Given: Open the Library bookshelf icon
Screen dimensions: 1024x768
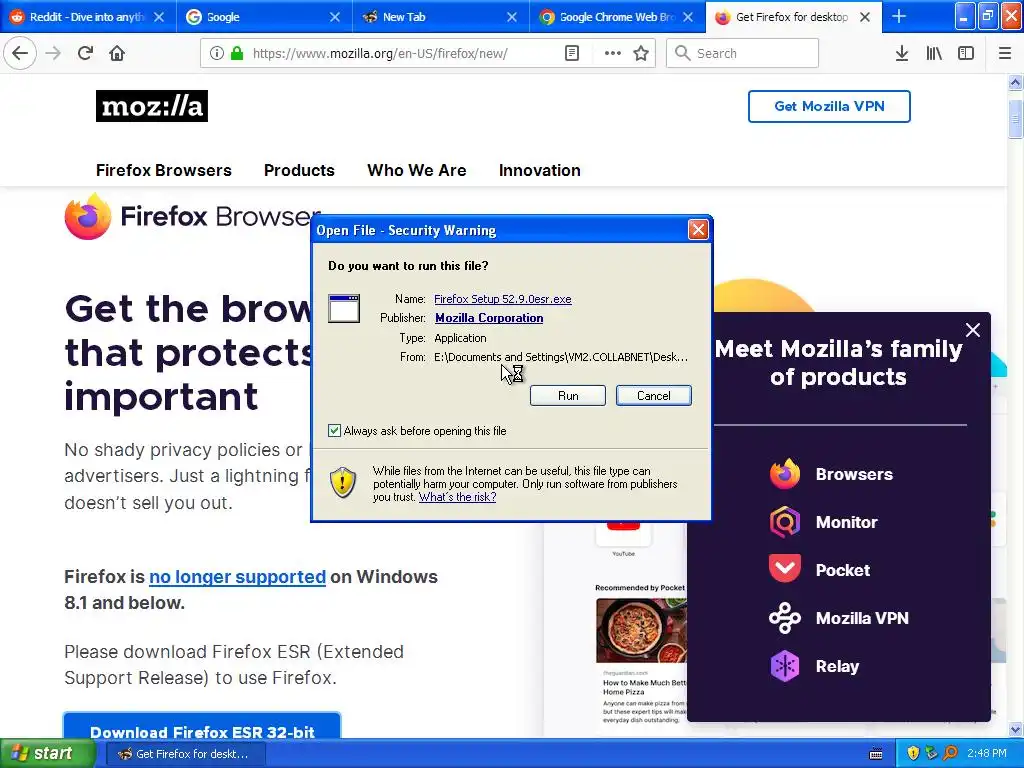Looking at the screenshot, I should [934, 53].
